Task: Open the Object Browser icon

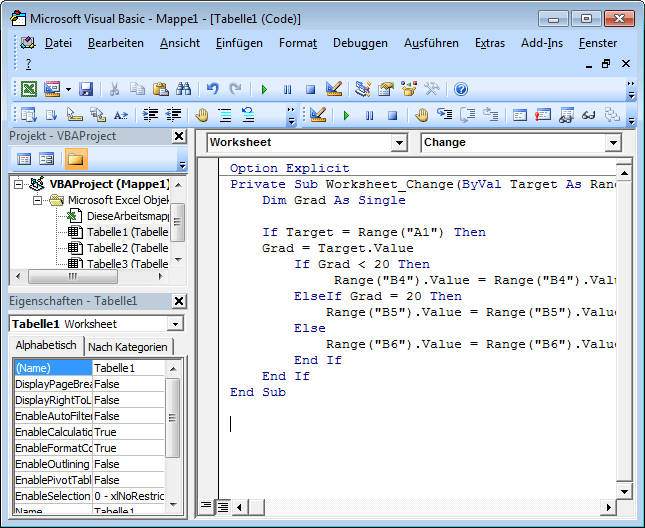Action: coord(409,89)
